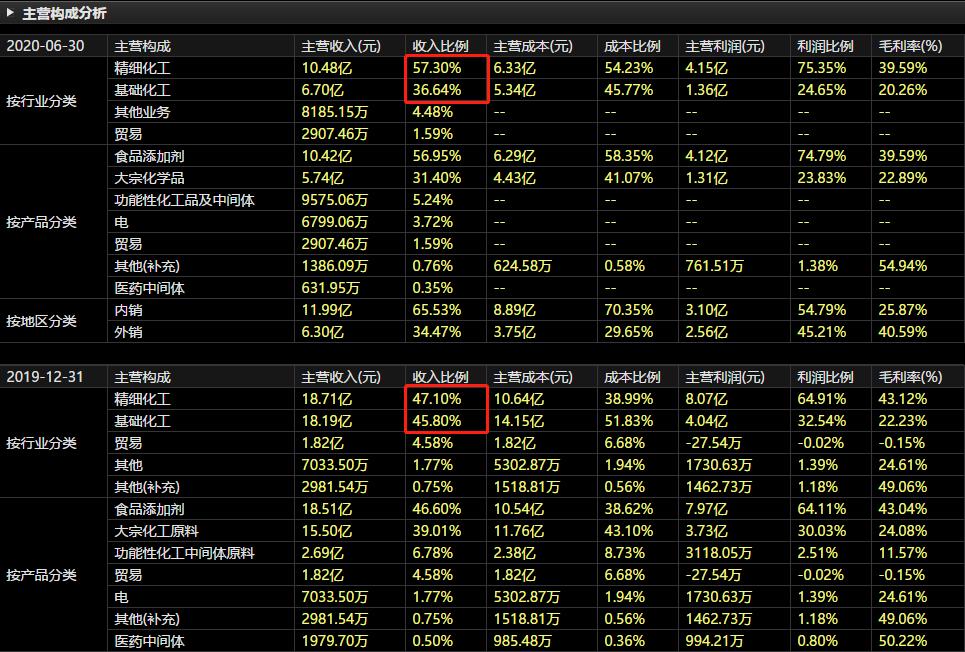Screen dimensions: 965x652
Task: Select the 食品添加剂 row with 10.42亿 revenue
Action: click(535, 156)
